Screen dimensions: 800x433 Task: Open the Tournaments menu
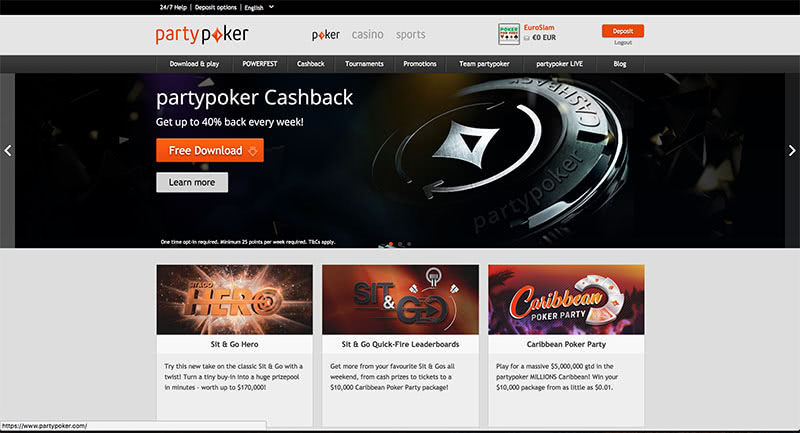[364, 64]
